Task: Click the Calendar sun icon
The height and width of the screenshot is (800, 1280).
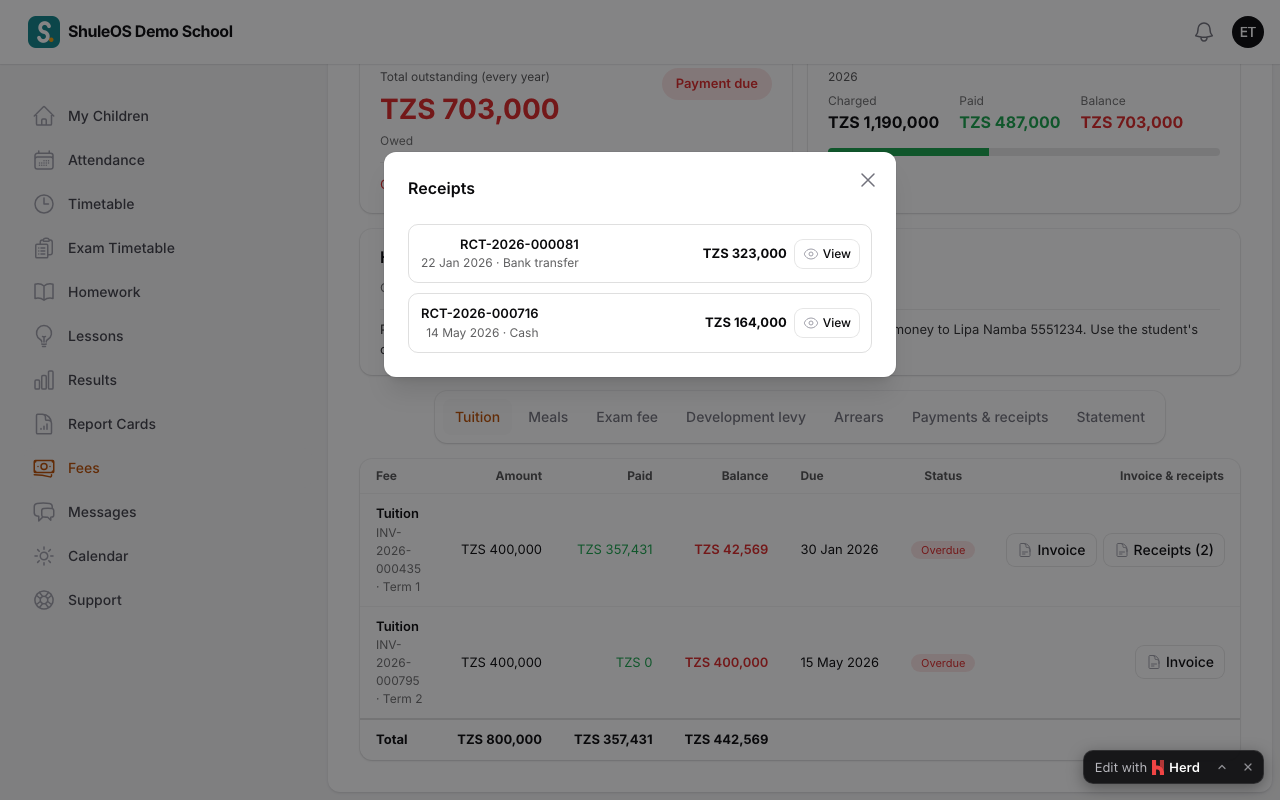Action: (x=44, y=556)
